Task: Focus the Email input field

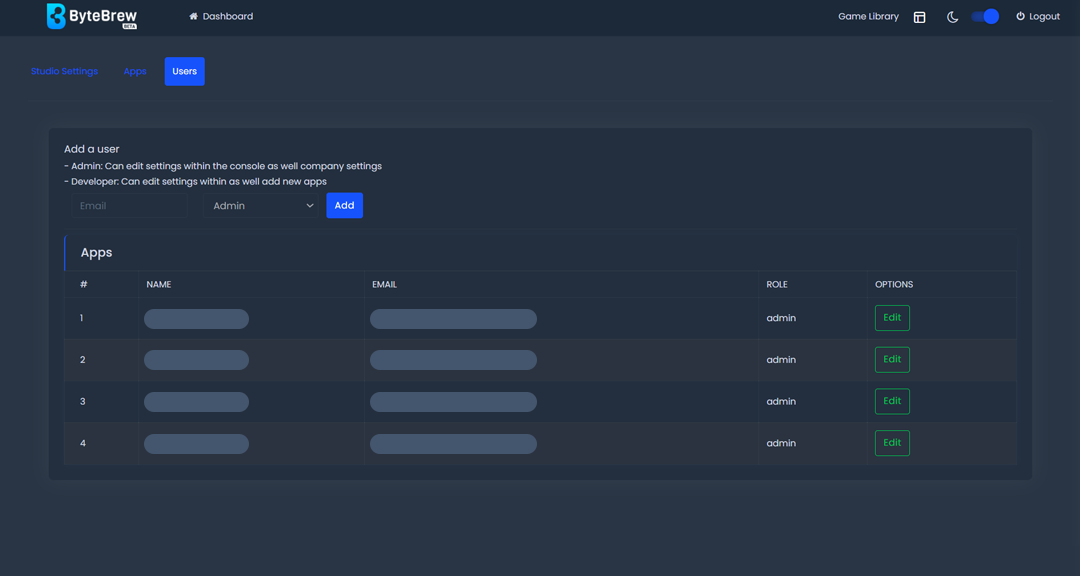Action: coord(129,205)
